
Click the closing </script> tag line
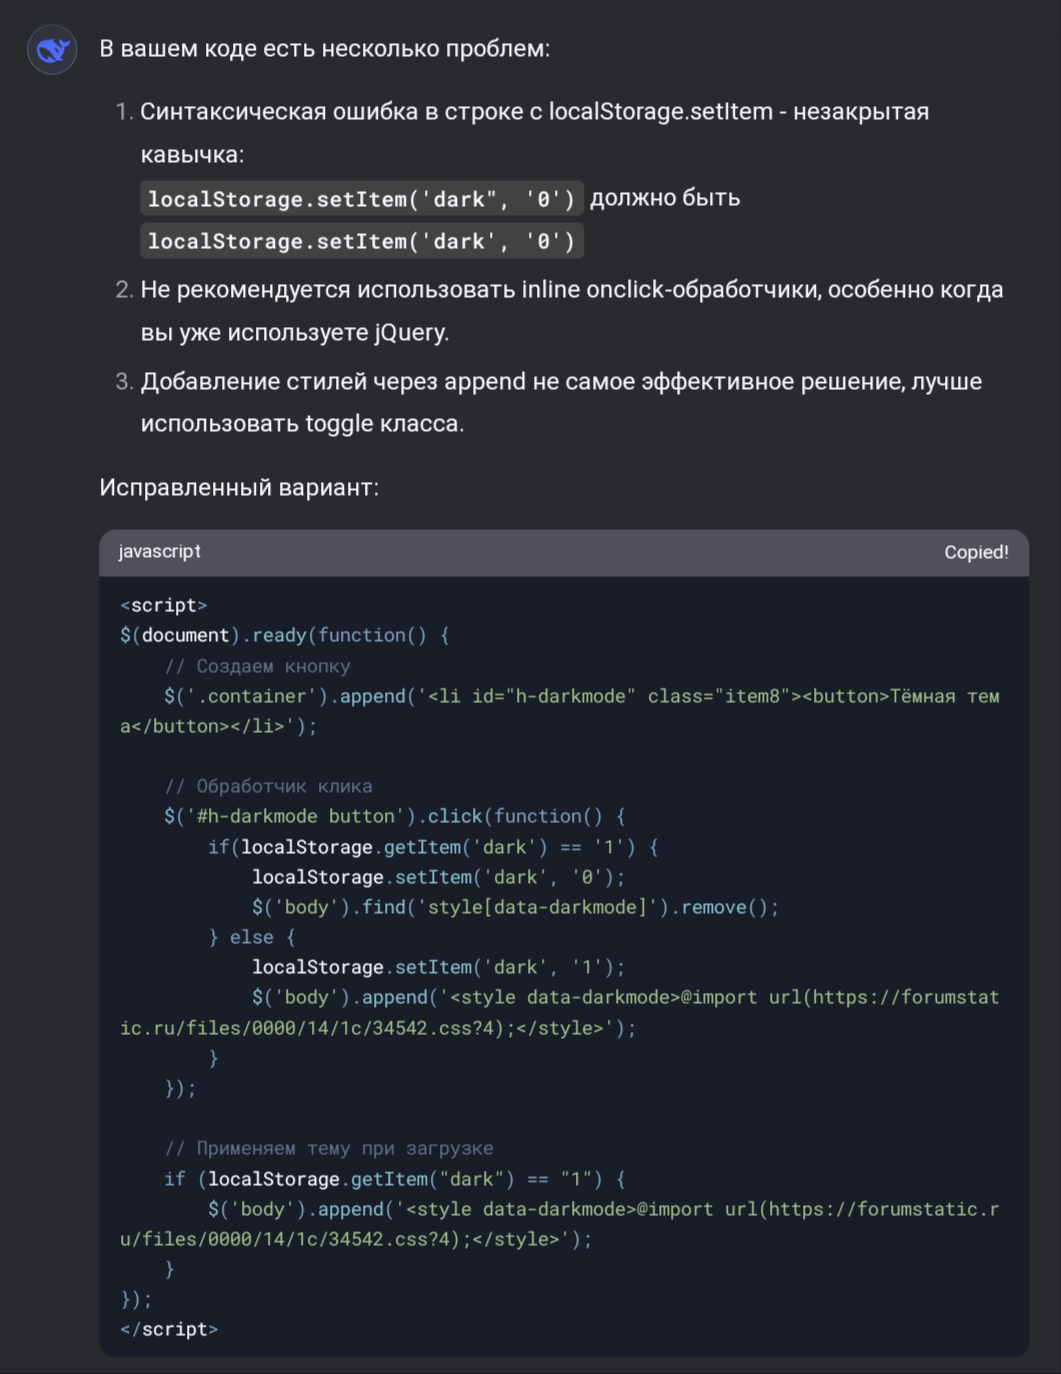[169, 1329]
